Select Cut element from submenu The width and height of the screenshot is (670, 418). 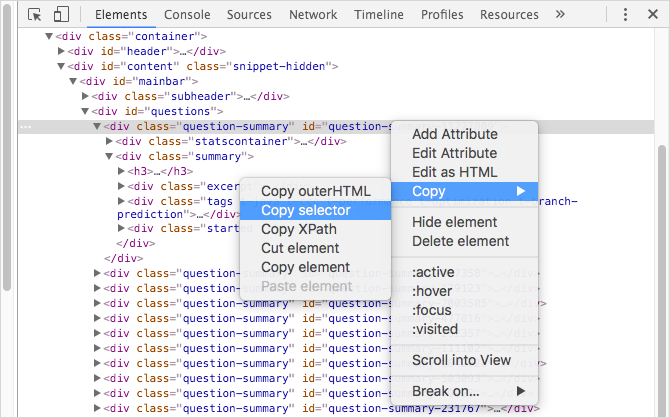pyautogui.click(x=315, y=248)
